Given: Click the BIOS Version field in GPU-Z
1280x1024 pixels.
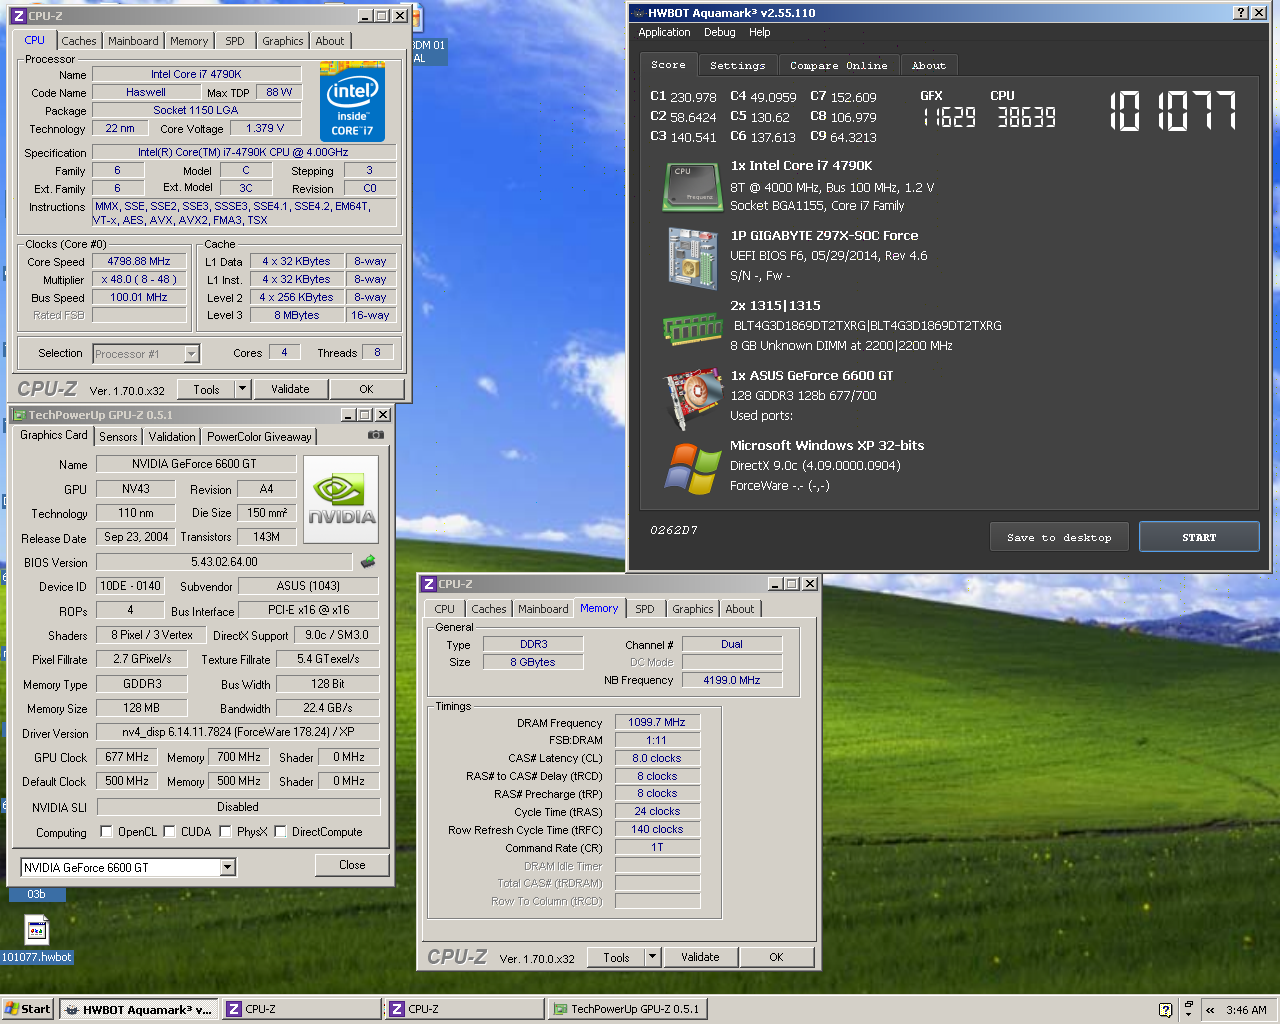Looking at the screenshot, I should coord(224,562).
